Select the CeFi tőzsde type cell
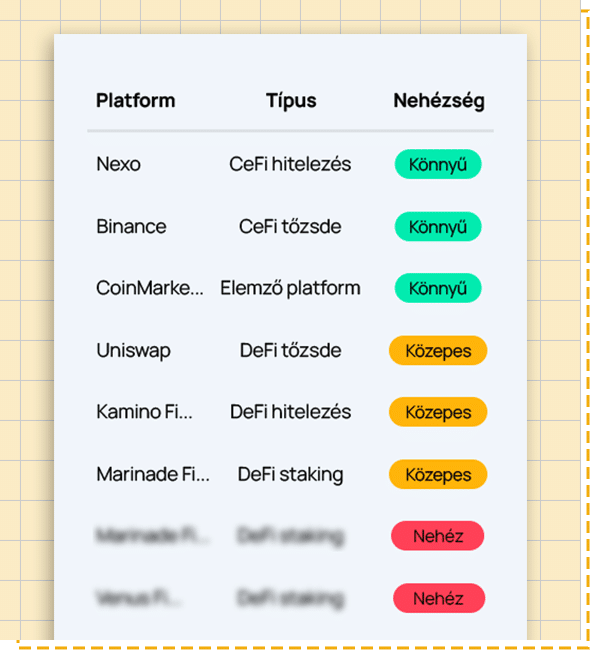 (290, 226)
